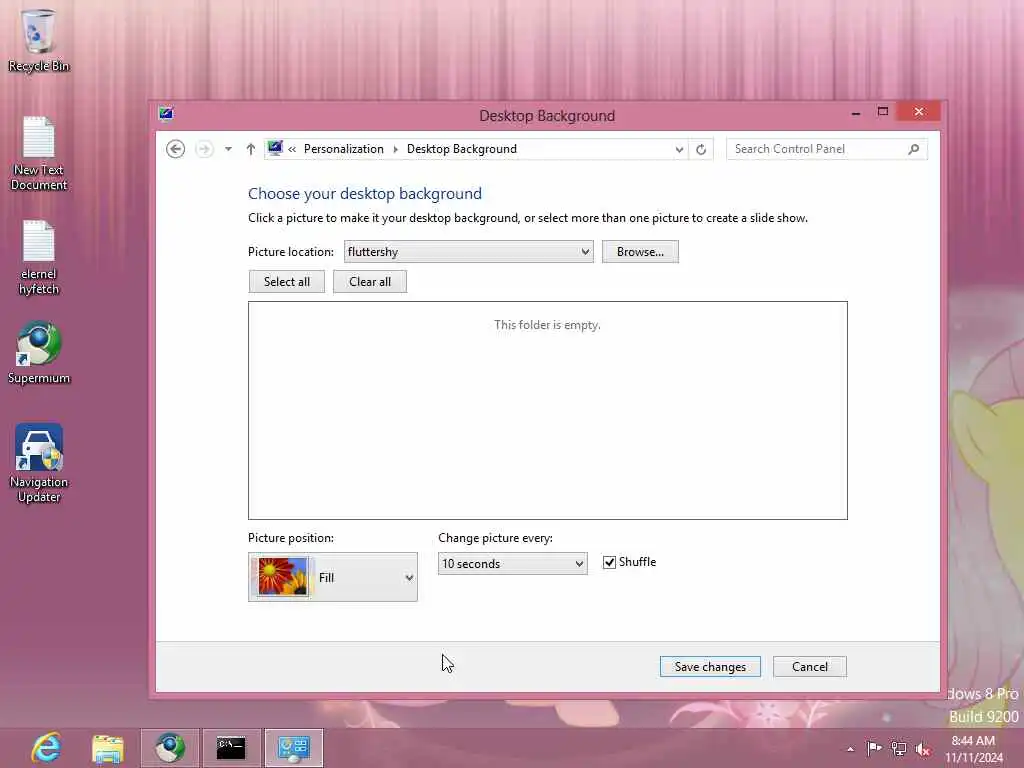Open the Picture location dropdown
Viewport: 1024px width, 768px height.
(468, 251)
